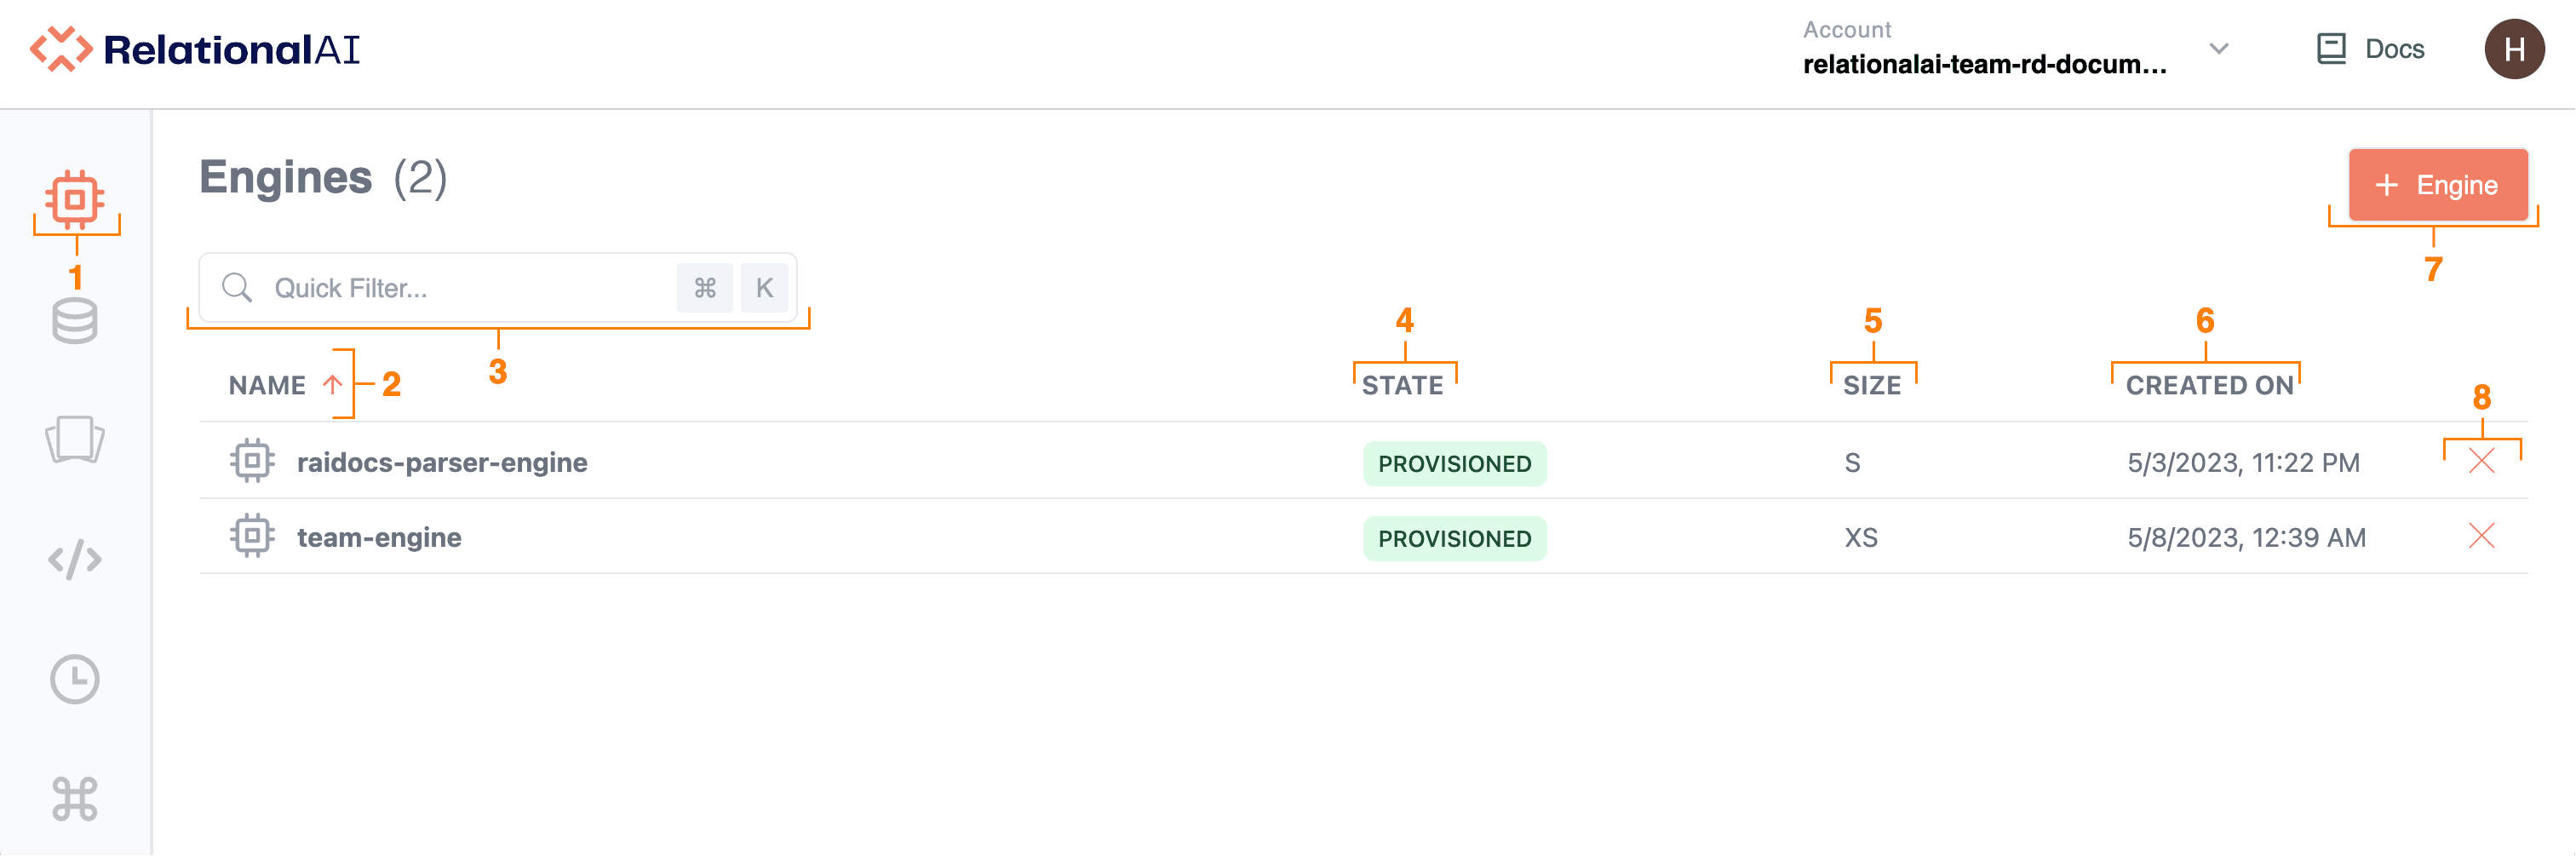Open the code editor sidebar icon

pyautogui.click(x=75, y=560)
